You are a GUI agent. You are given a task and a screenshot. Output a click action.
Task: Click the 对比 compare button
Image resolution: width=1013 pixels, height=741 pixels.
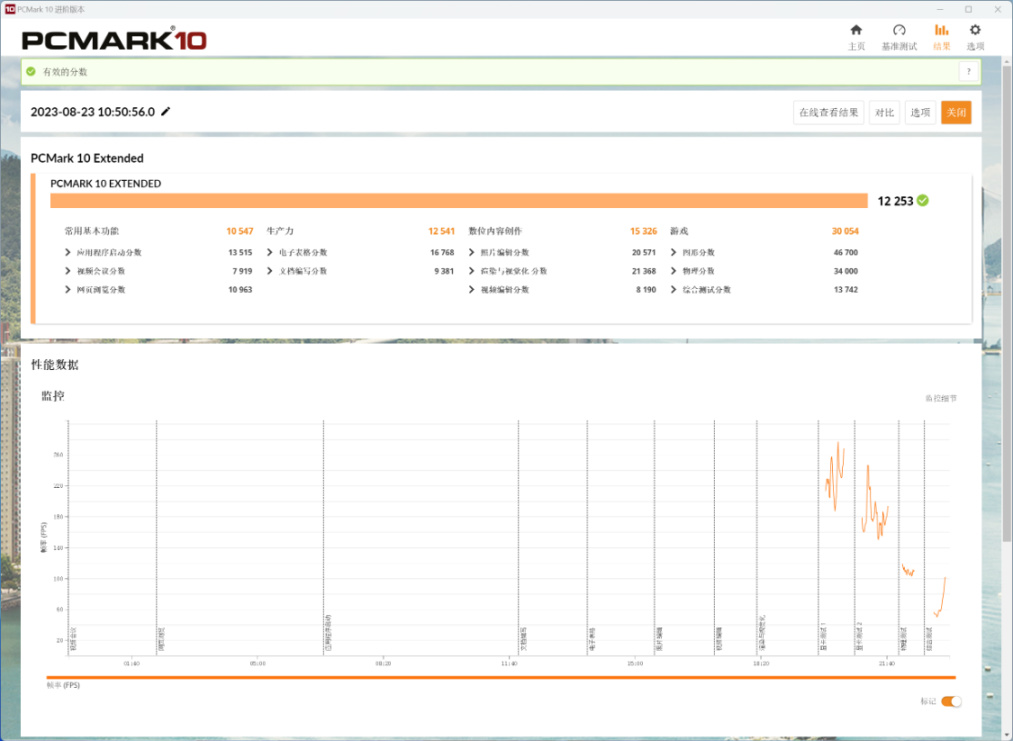tap(884, 112)
